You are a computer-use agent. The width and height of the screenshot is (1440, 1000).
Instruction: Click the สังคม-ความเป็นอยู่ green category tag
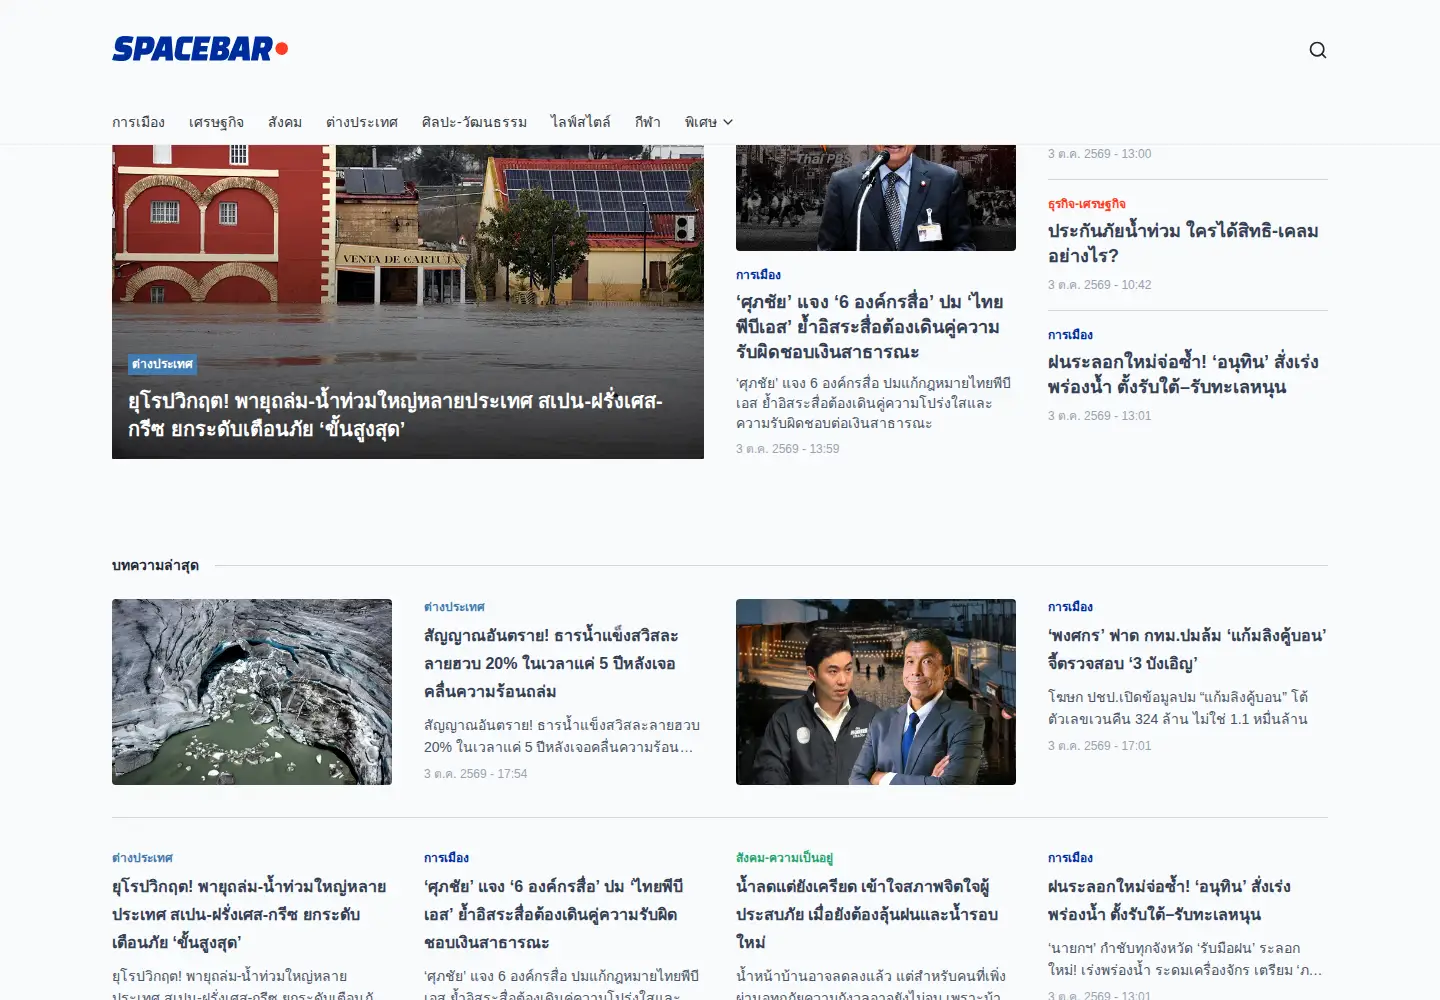784,858
